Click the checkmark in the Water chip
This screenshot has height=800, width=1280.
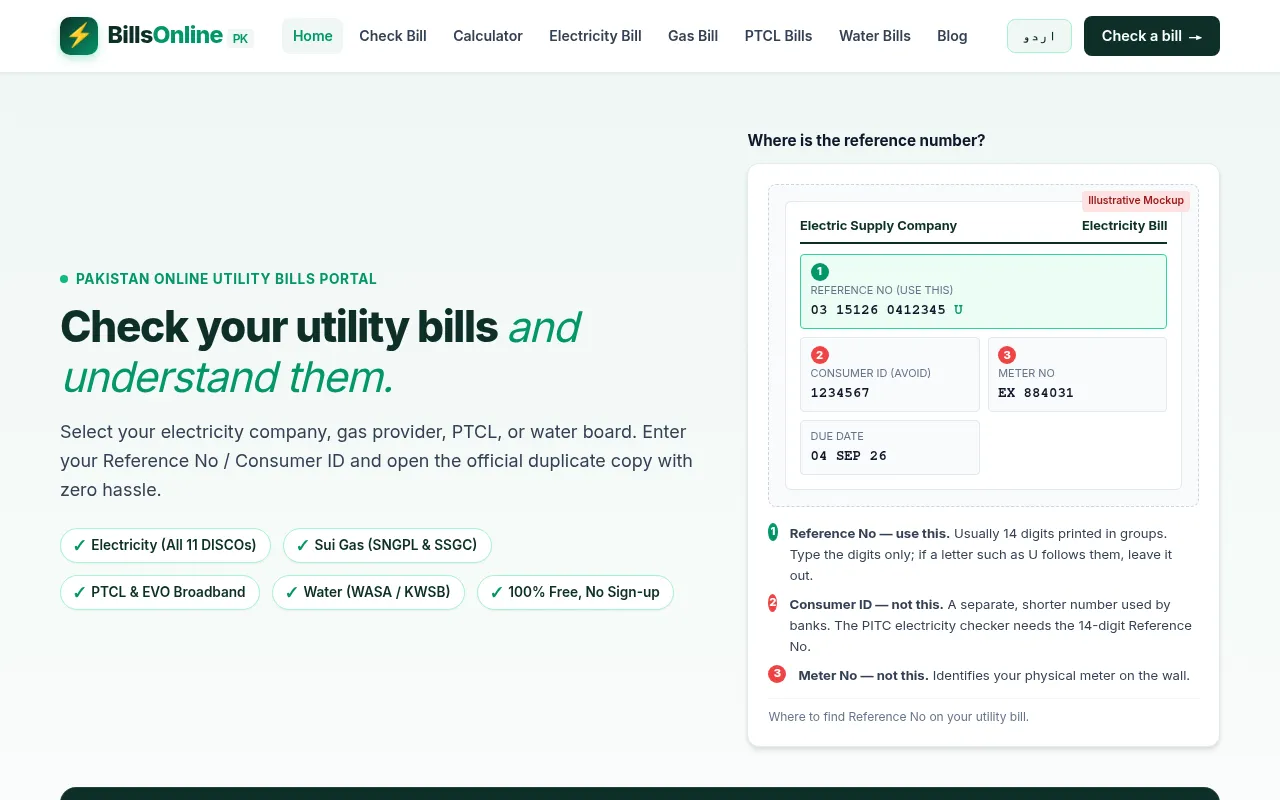tap(291, 593)
